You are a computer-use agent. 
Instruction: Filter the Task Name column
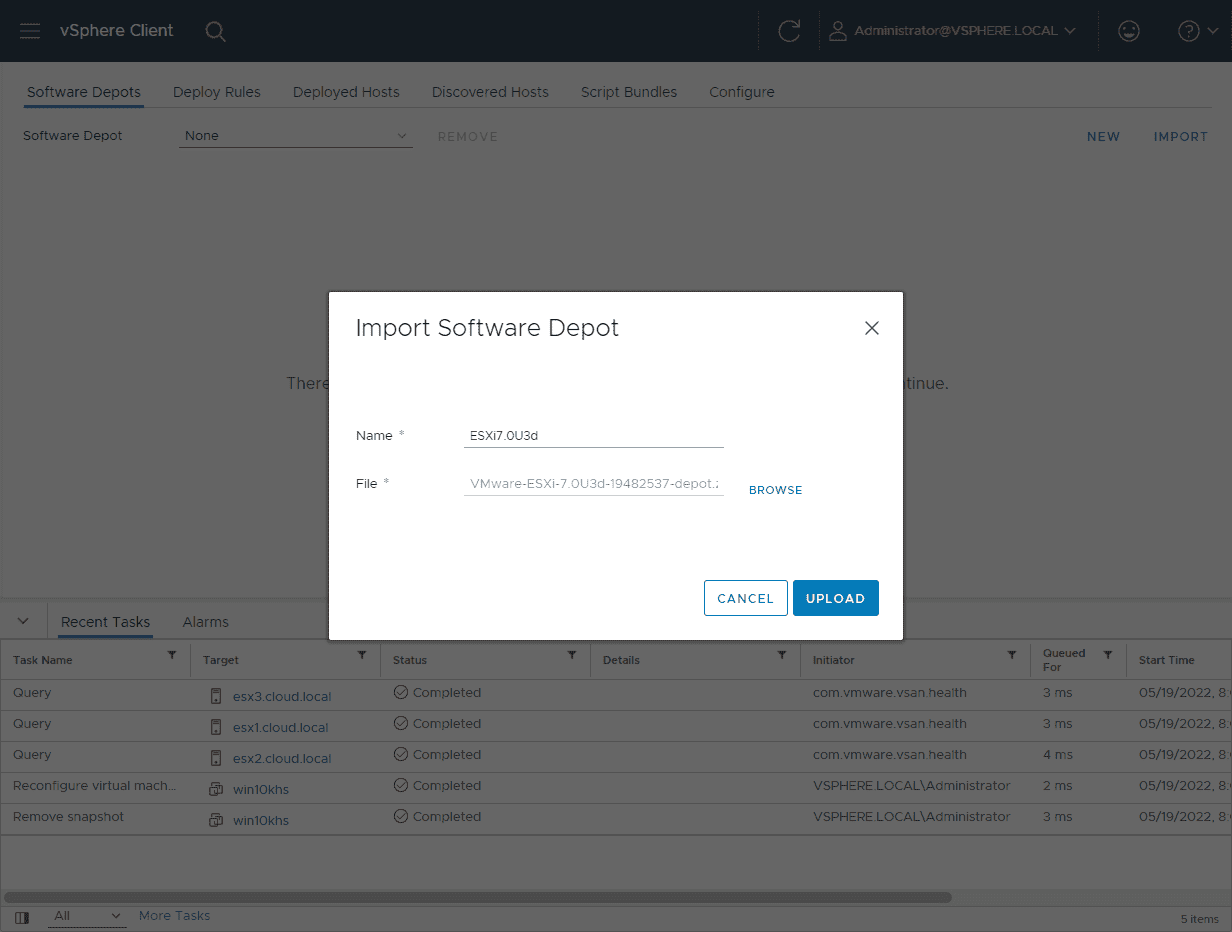(172, 655)
